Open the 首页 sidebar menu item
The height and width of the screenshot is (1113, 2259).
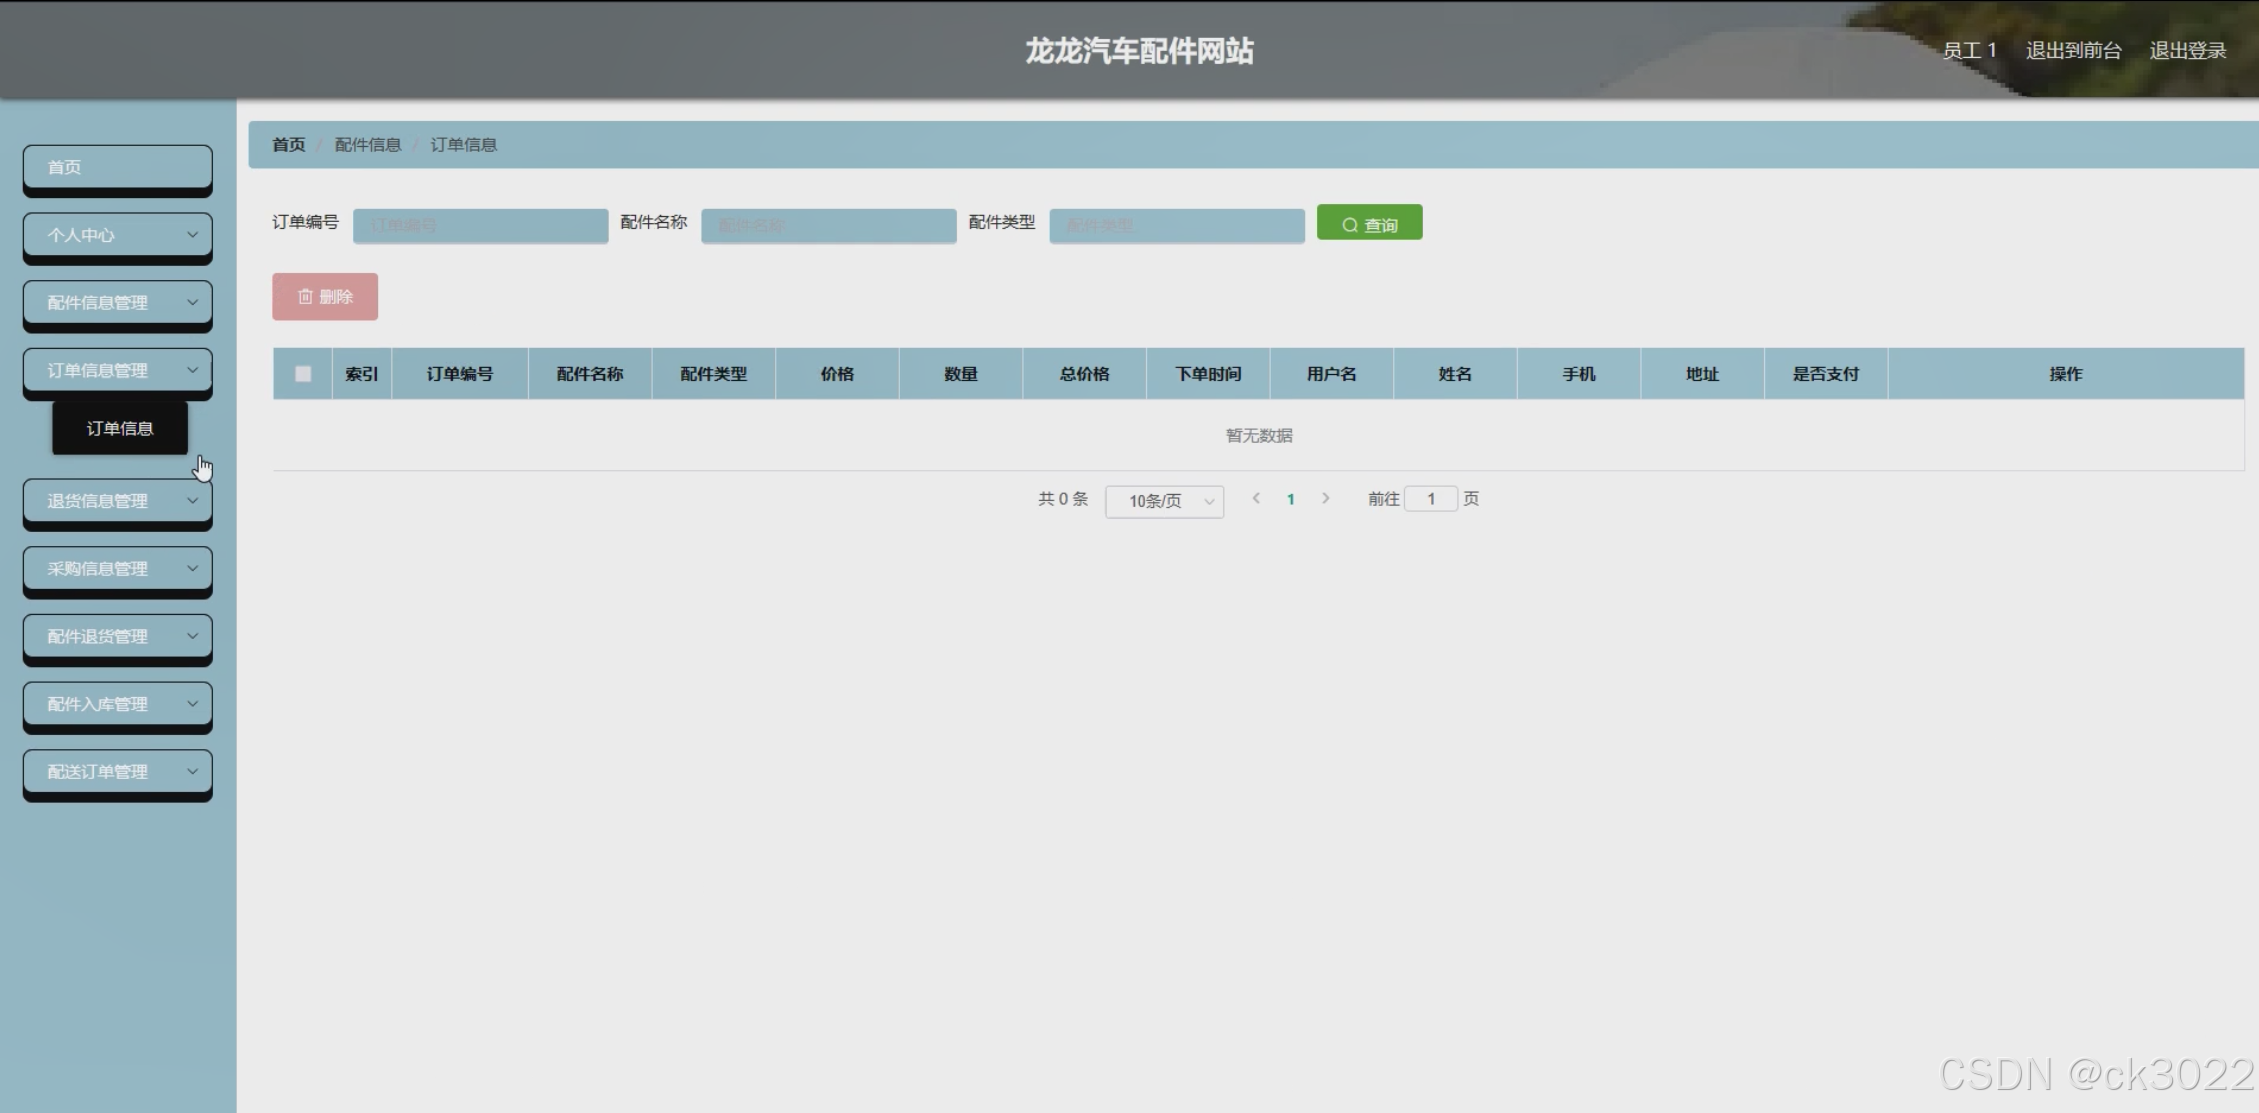click(x=117, y=167)
